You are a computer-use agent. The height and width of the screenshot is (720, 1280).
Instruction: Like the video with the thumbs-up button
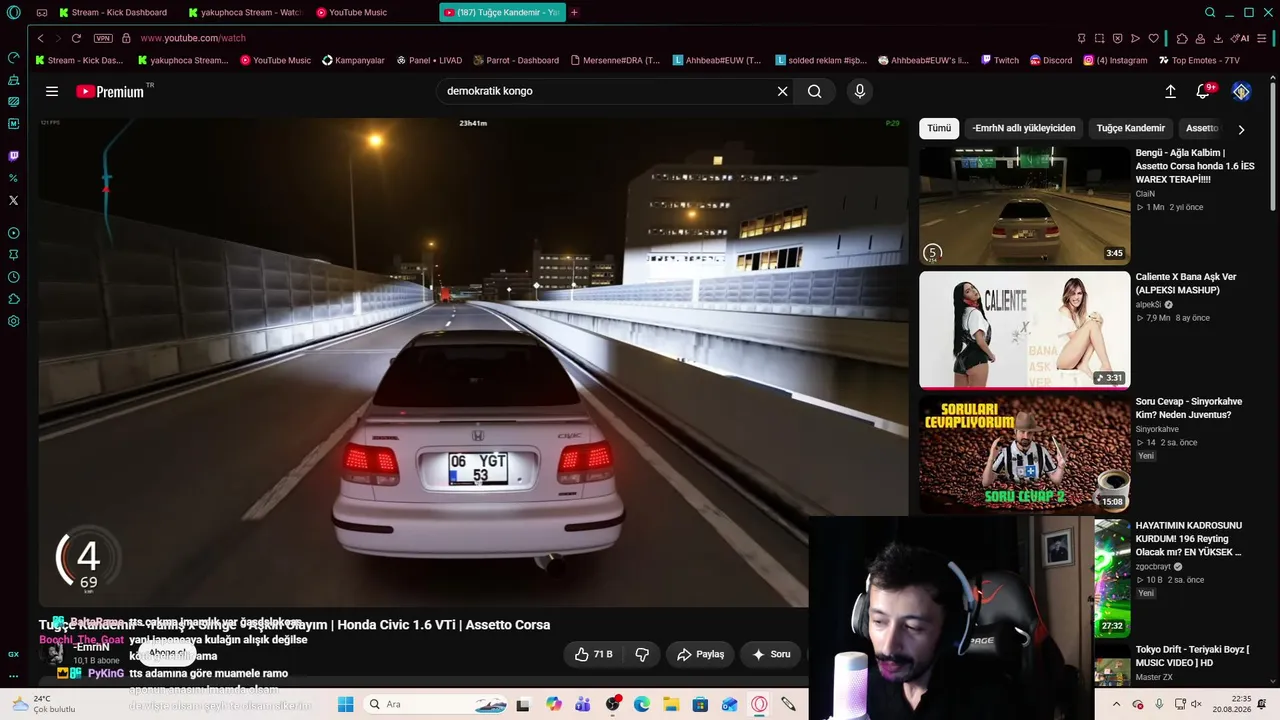(x=594, y=654)
